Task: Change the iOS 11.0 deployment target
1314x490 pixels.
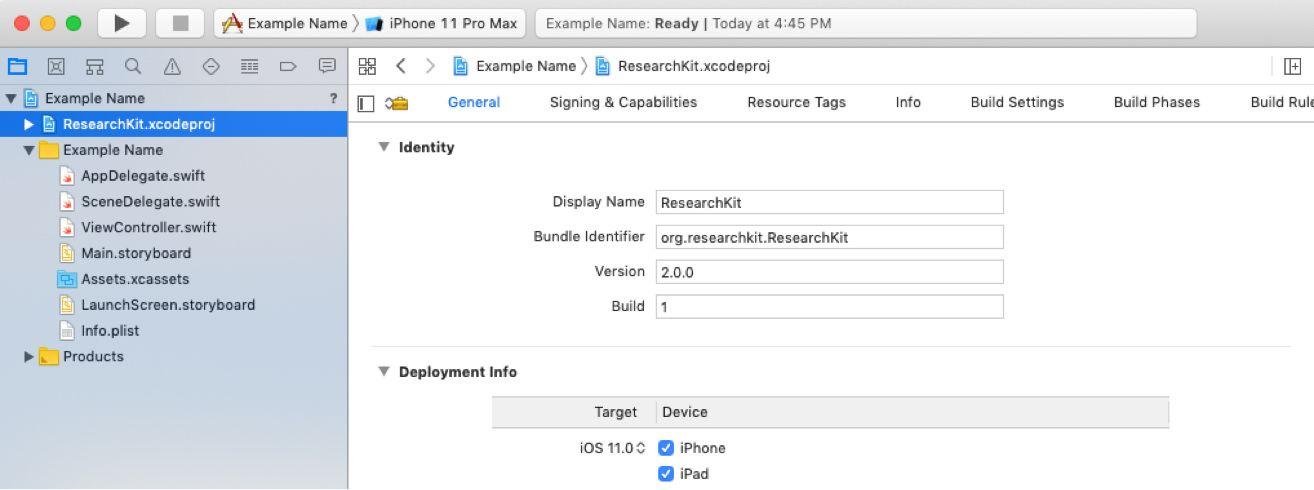Action: click(613, 448)
